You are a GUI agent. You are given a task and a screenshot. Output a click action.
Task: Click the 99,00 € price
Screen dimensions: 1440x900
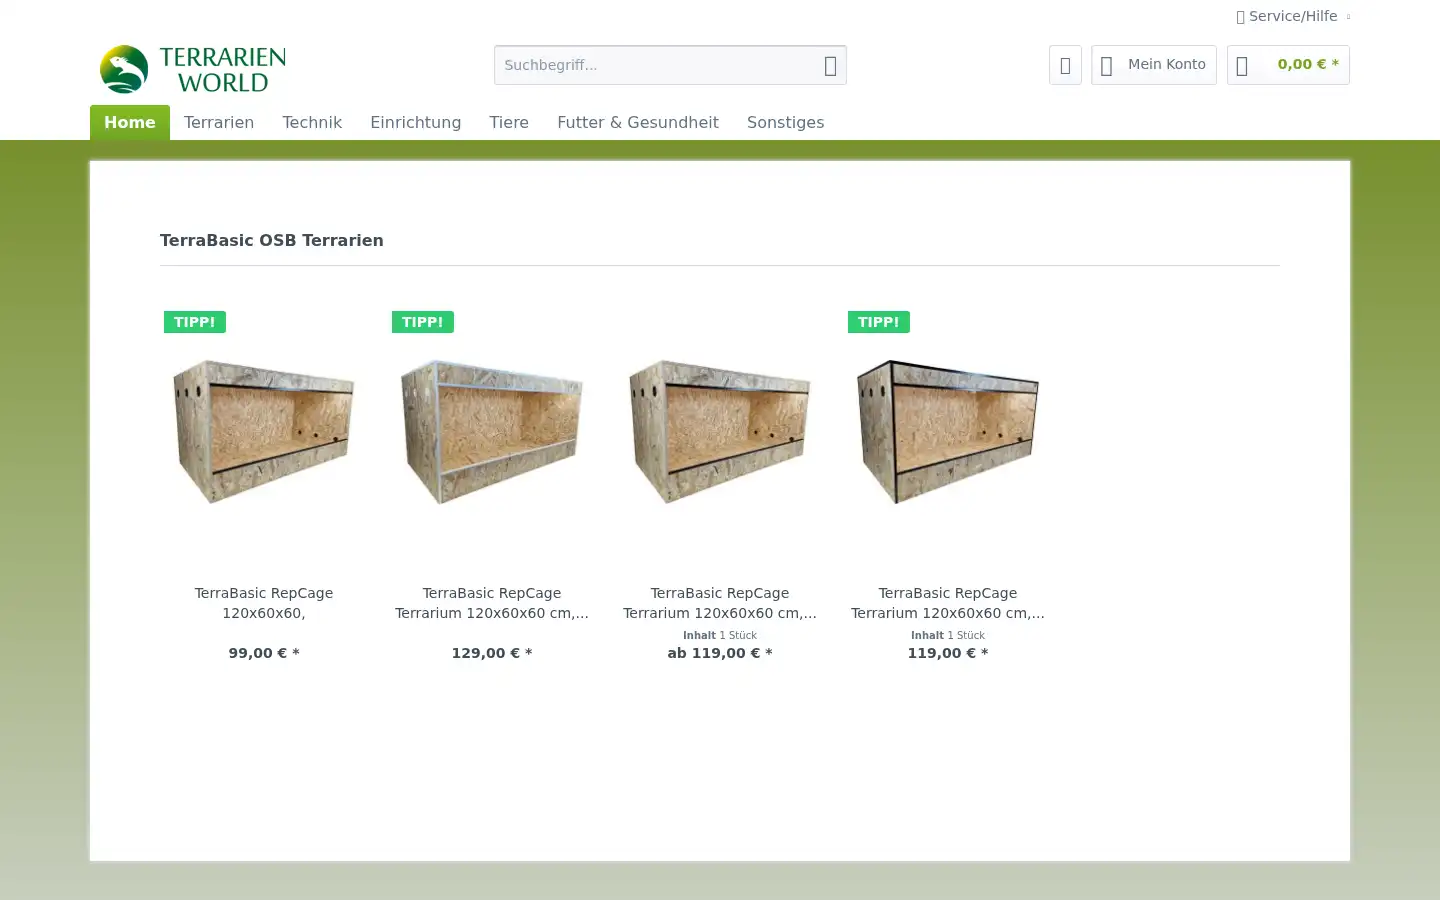coord(264,653)
